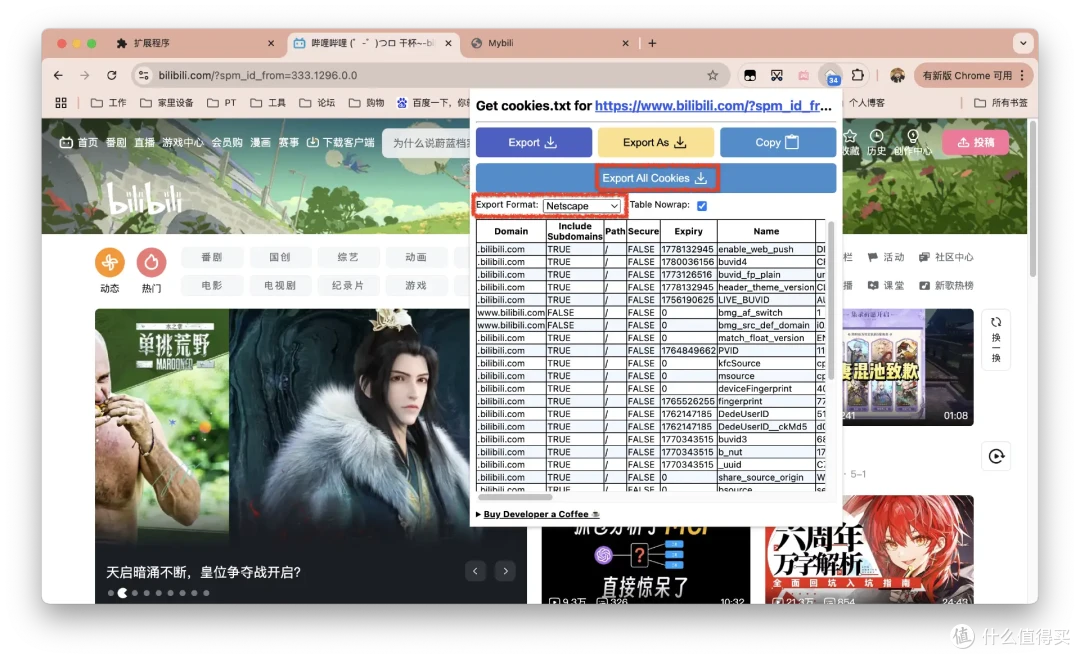Viewport: 1080px width, 659px height.
Task: Click the orange 动态 feed icon
Action: [x=108, y=260]
